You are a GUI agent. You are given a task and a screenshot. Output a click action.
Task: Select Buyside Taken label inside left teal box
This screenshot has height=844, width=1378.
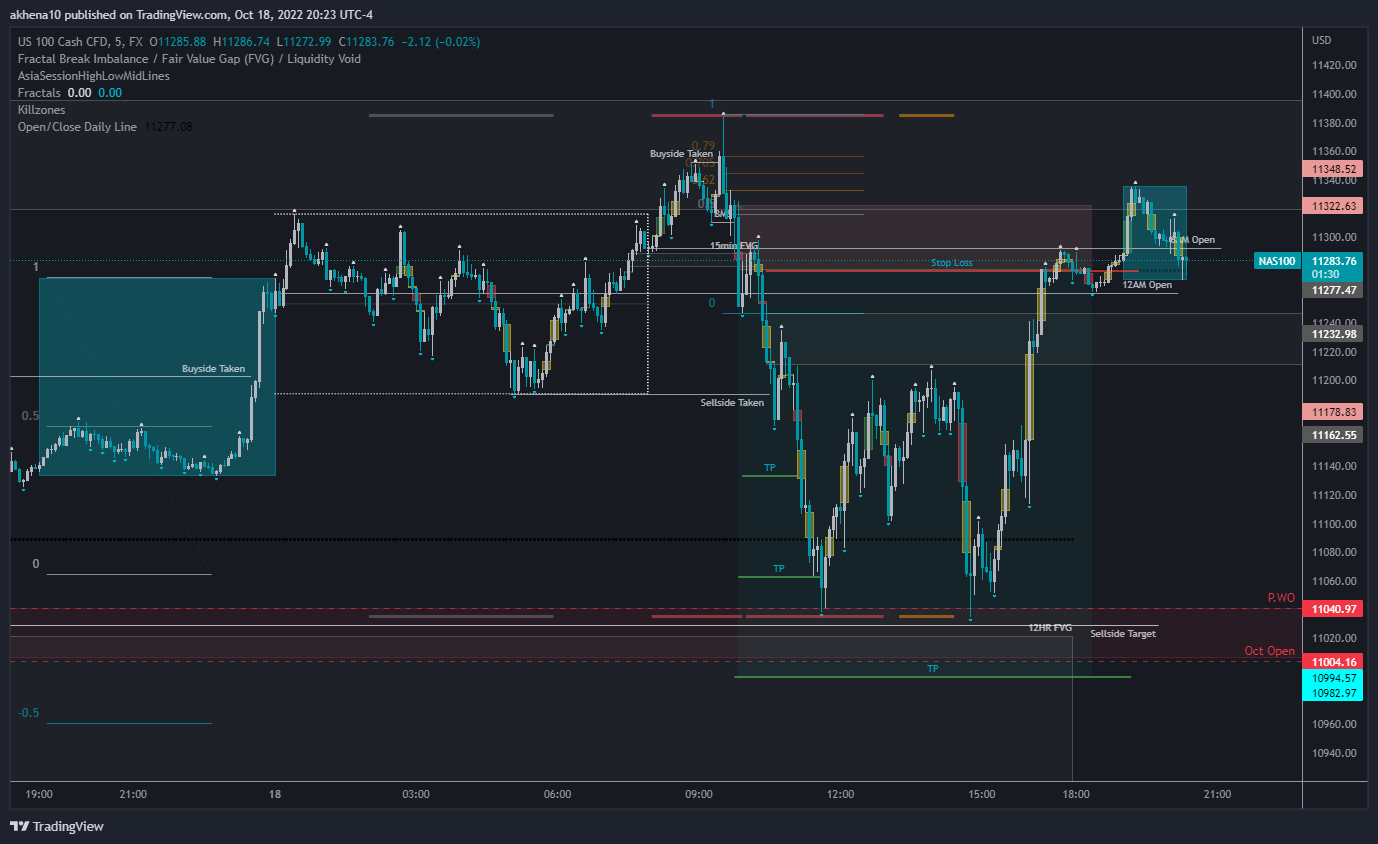coord(213,369)
